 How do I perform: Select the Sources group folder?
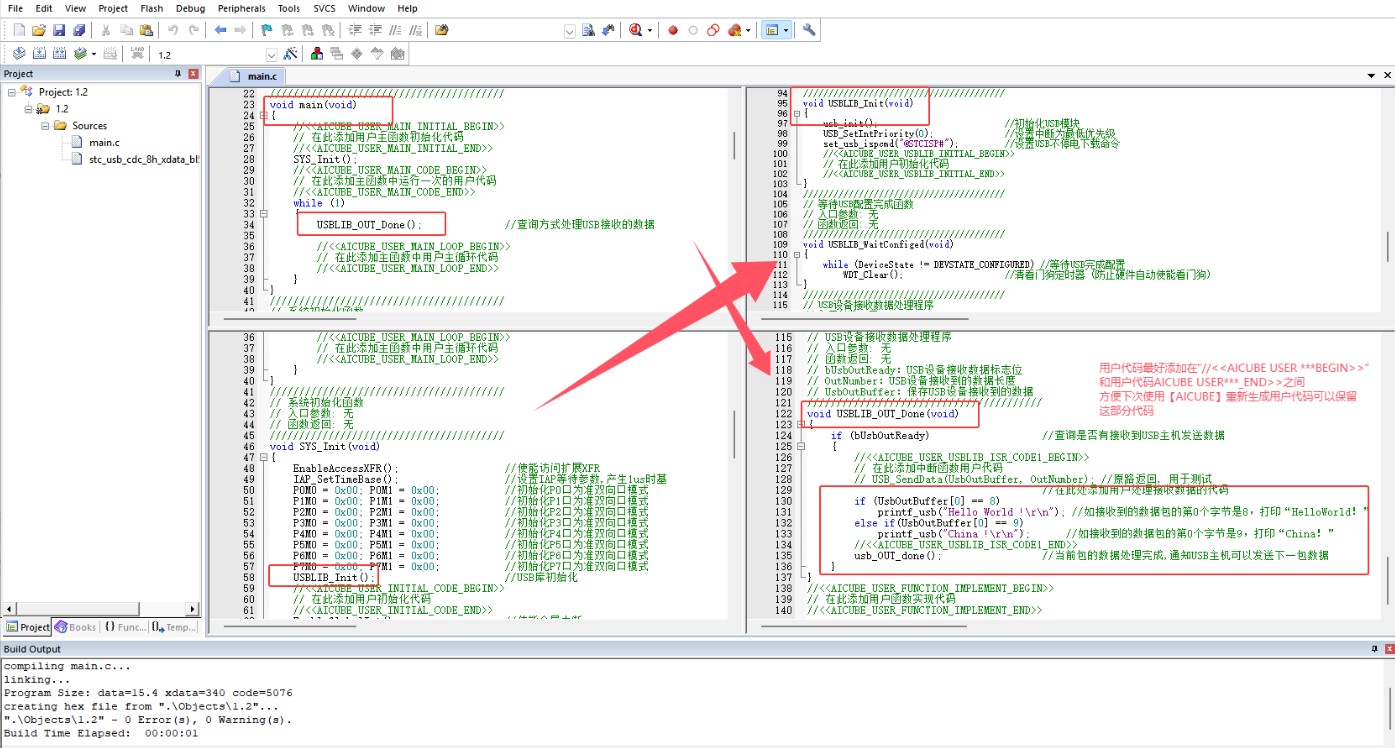pos(89,126)
